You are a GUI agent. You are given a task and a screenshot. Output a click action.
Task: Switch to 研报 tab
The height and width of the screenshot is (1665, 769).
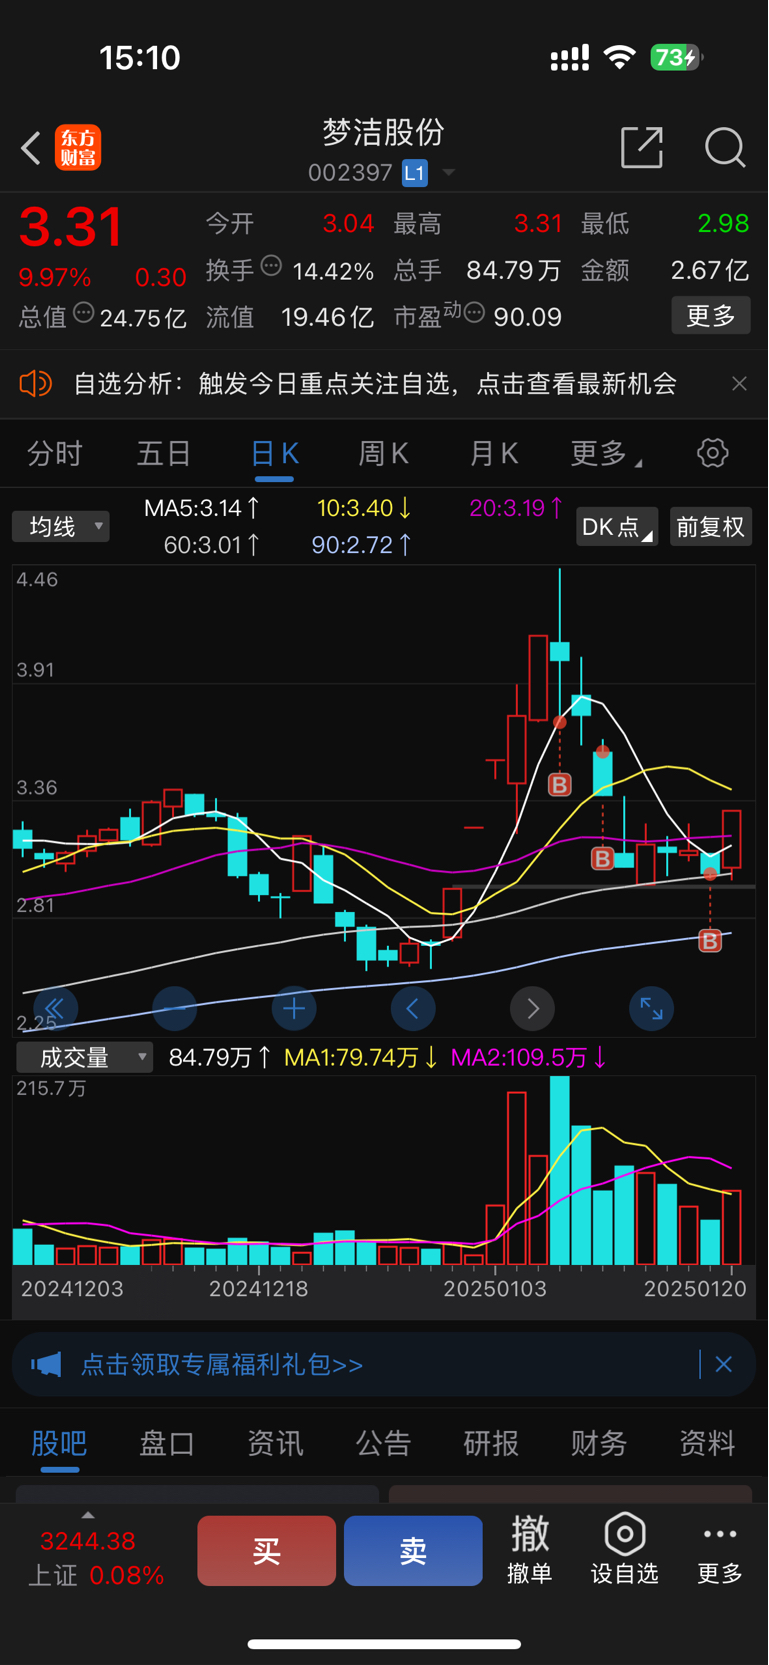[491, 1443]
